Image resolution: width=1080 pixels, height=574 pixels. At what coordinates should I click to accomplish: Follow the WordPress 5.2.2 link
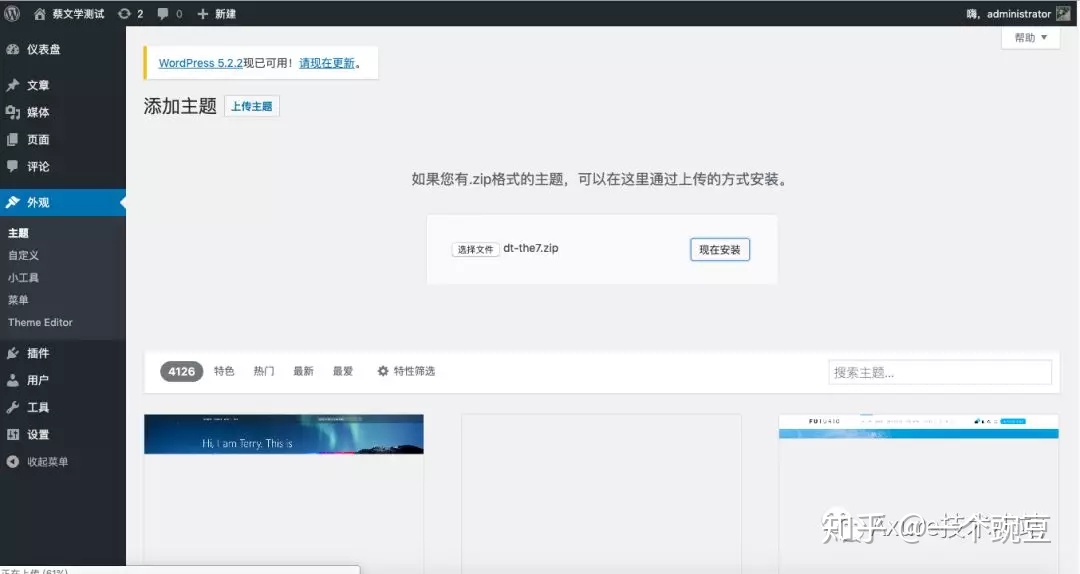tap(200, 63)
